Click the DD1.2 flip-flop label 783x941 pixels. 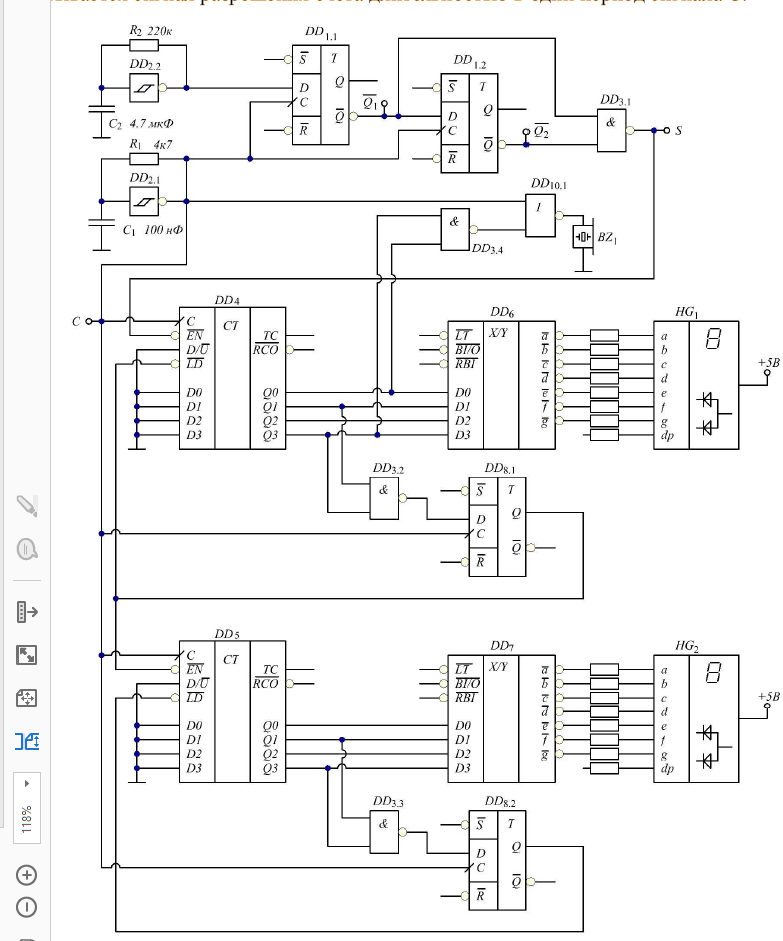[x=470, y=61]
